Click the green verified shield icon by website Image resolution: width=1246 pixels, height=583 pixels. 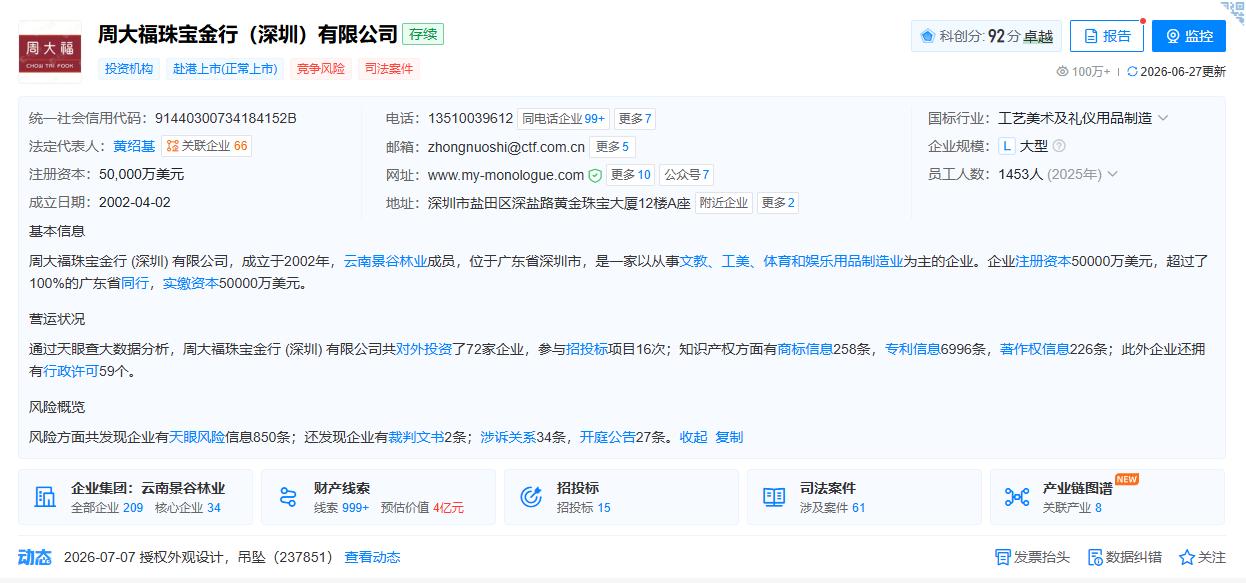pyautogui.click(x=595, y=175)
